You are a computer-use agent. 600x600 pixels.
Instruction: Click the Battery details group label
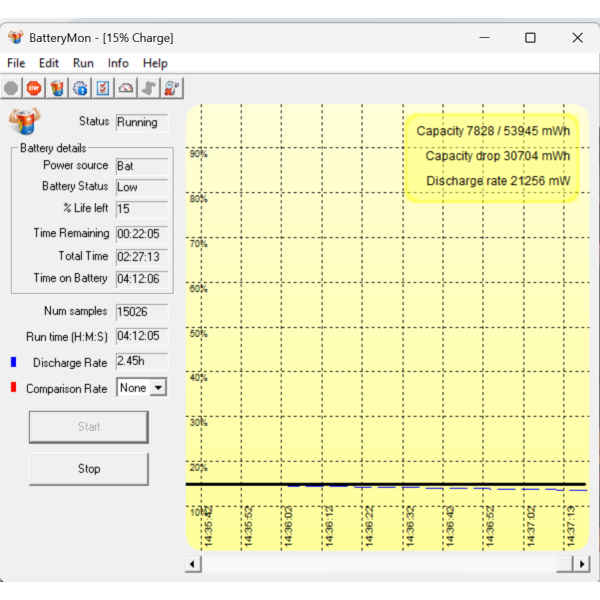(53, 148)
